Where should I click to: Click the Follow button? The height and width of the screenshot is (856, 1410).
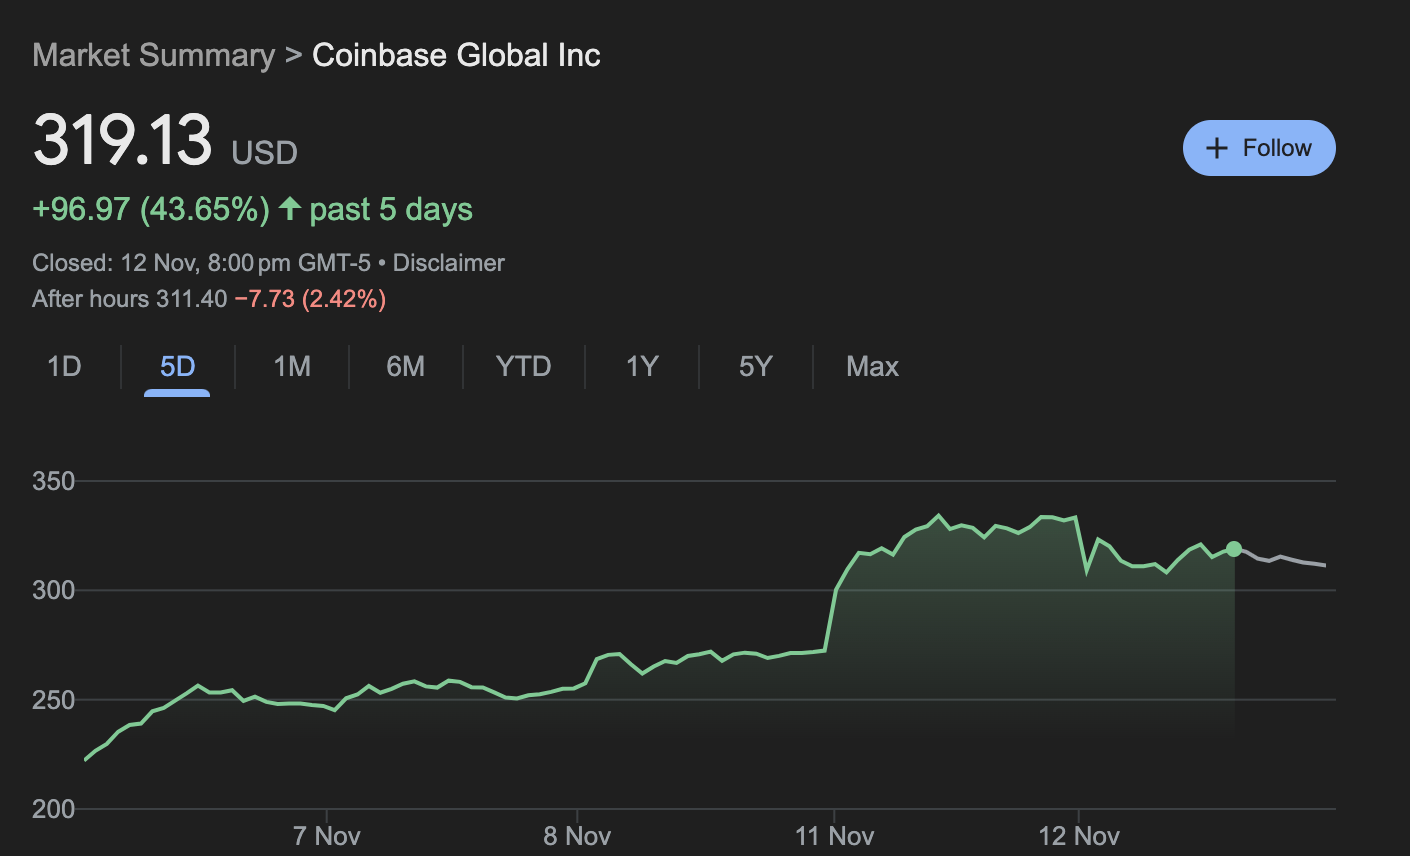1258,147
